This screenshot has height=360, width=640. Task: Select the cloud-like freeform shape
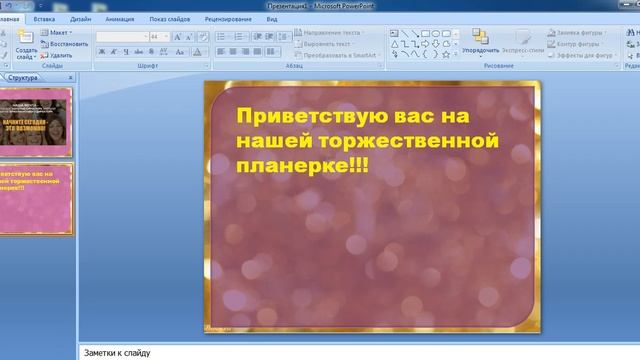446,44
